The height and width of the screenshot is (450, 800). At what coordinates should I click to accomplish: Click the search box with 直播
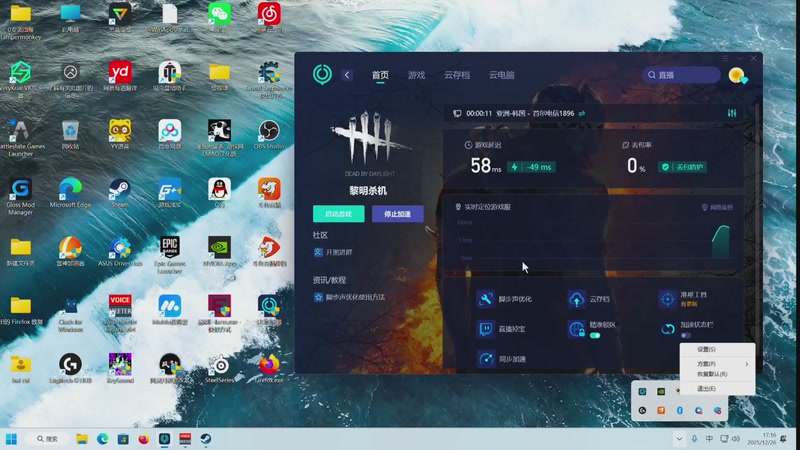pos(681,75)
